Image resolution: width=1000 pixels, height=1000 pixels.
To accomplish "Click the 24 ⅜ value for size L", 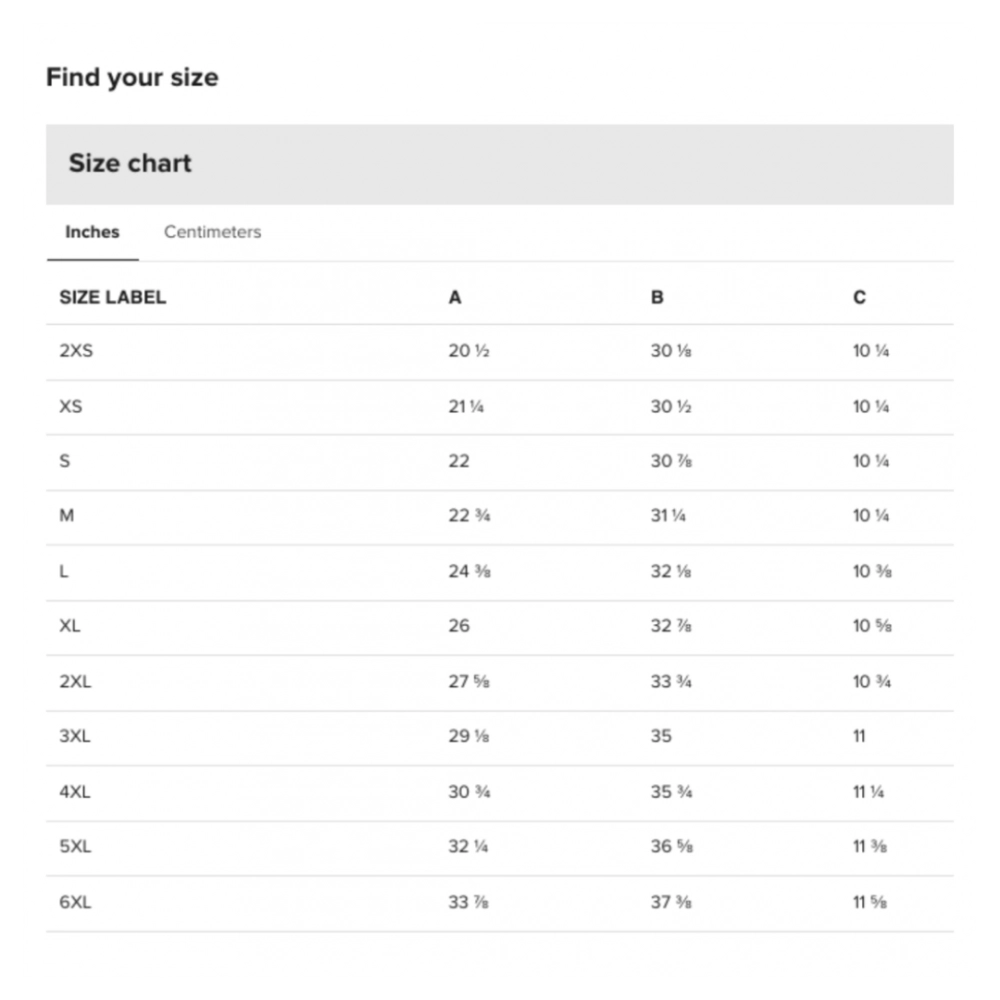I will point(468,571).
